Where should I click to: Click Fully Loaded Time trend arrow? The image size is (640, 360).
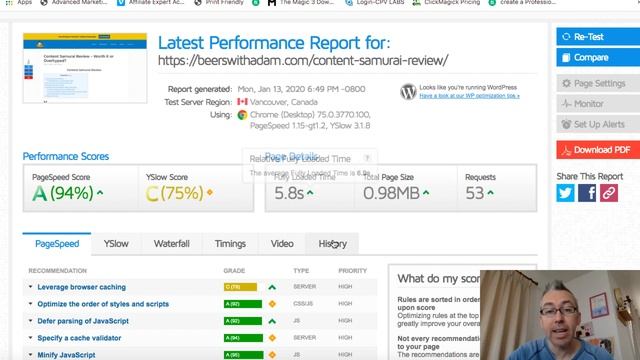pyautogui.click(x=310, y=193)
